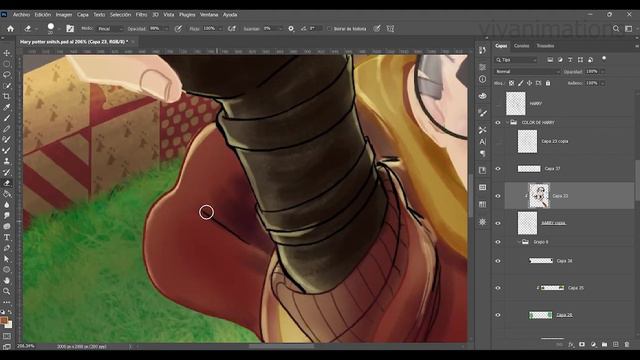Open the Filtro menu
Viewport: 640px width, 360px height.
pyautogui.click(x=141, y=14)
